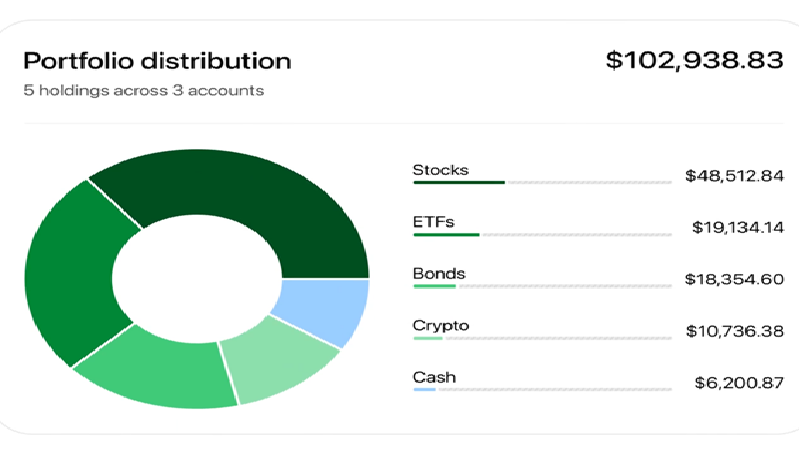
Task: Click '5 holdings across 3 accounts' subtitle
Action: click(144, 90)
